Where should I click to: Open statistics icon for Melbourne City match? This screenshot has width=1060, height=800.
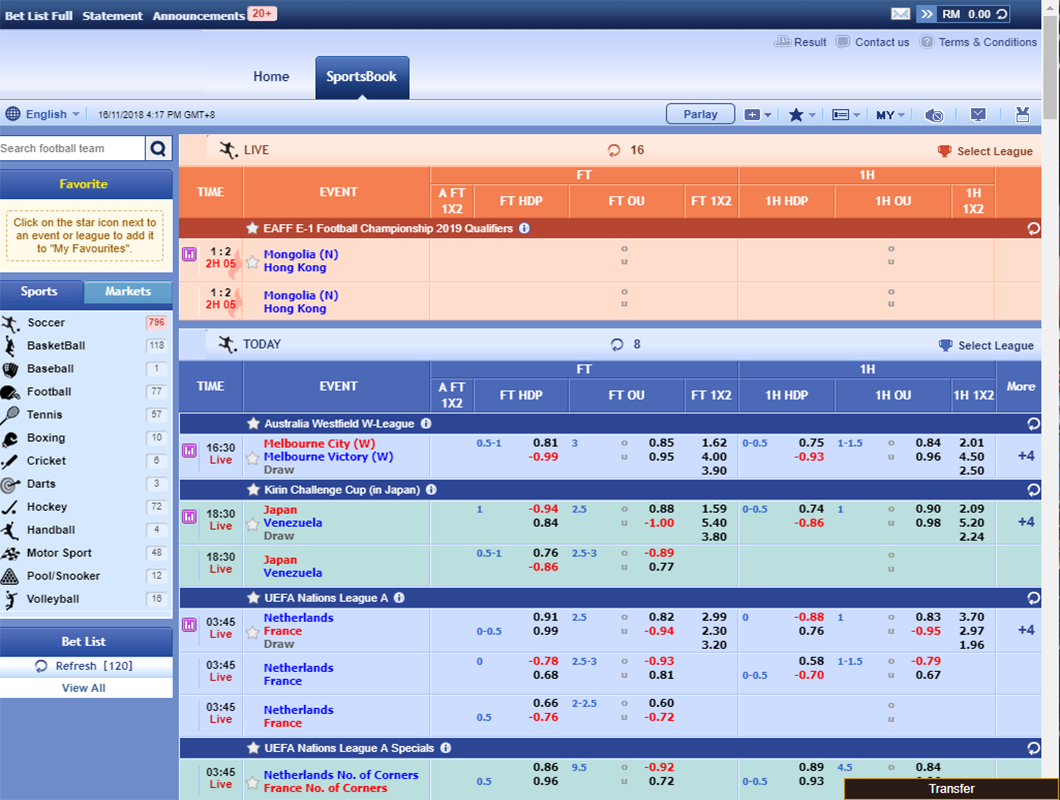coord(189,450)
